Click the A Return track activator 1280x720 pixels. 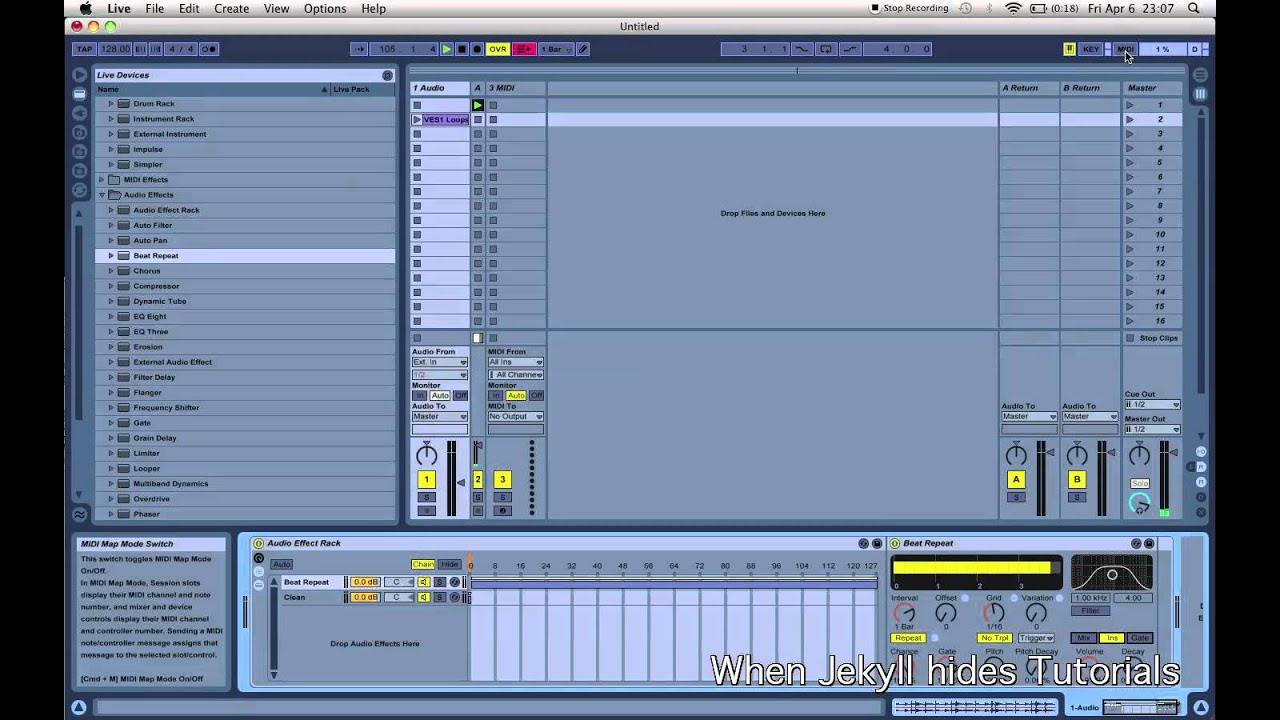click(1016, 480)
